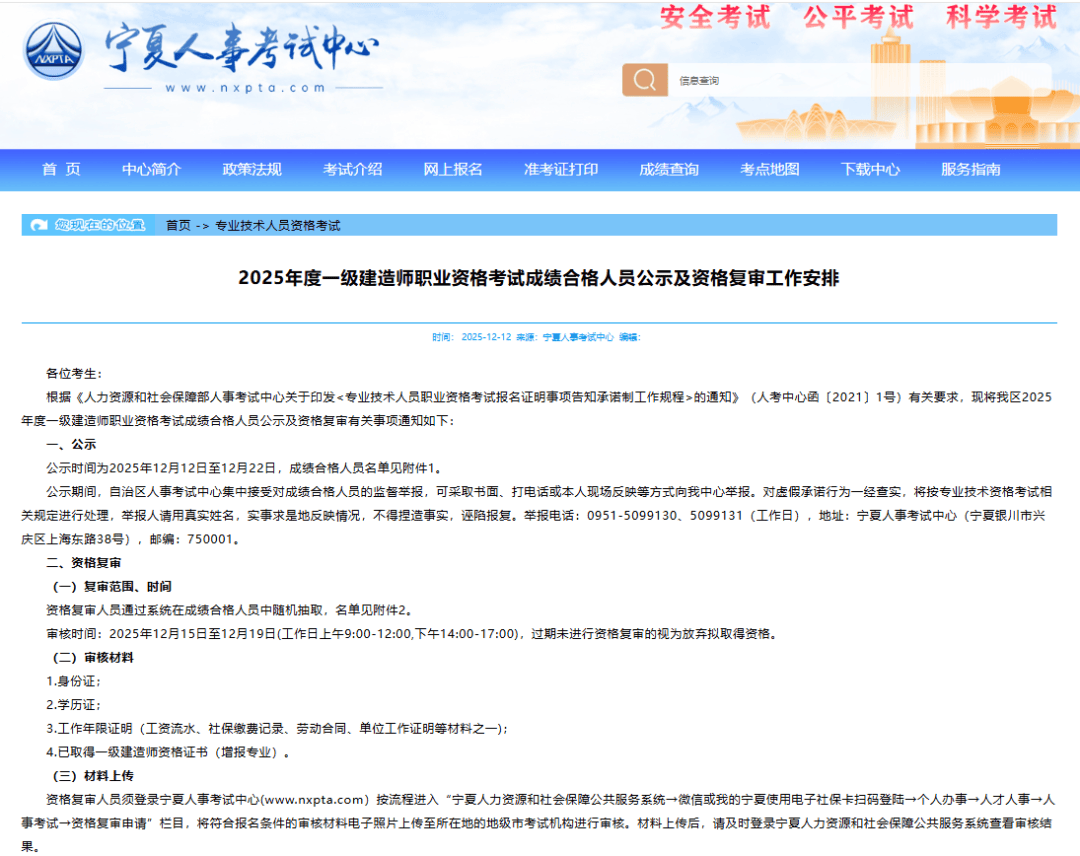Screen dimensions: 1080x856
Task: Select 政策法规 from the navigation bar
Action: (x=252, y=169)
